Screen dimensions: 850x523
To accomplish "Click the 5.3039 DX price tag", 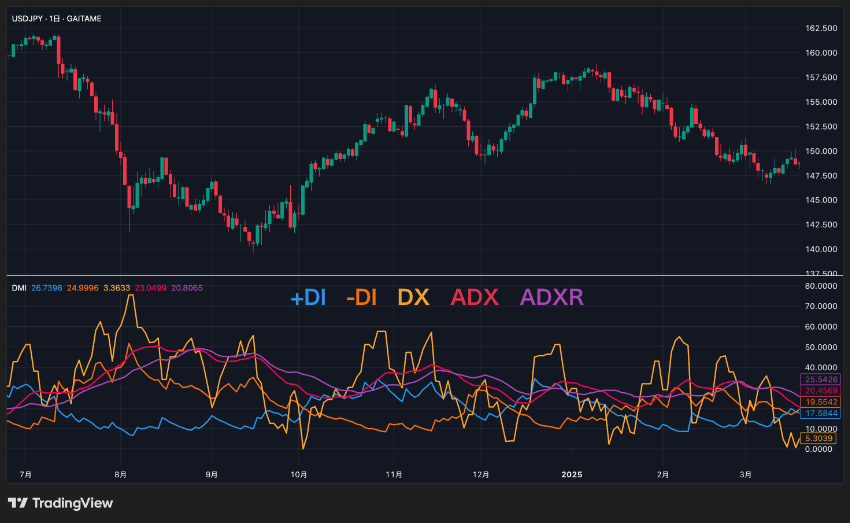I will (819, 438).
